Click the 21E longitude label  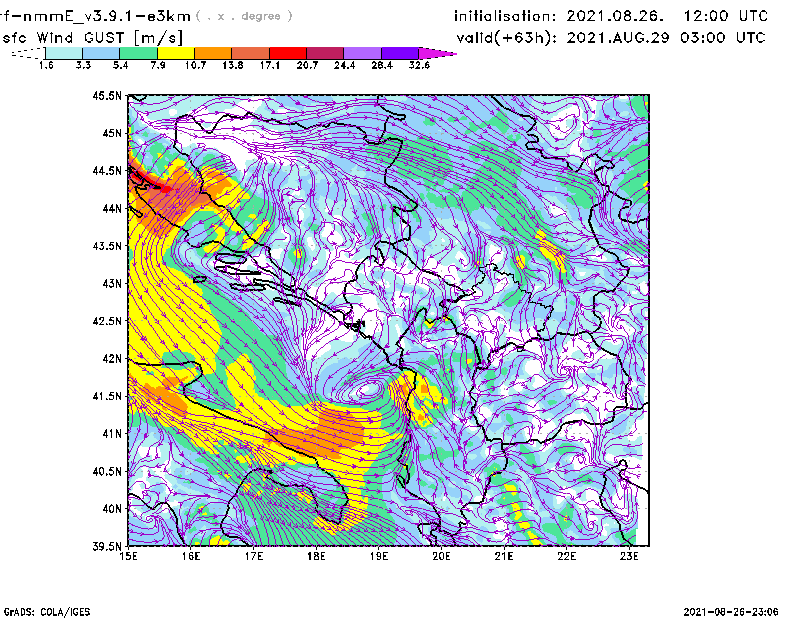coord(504,556)
